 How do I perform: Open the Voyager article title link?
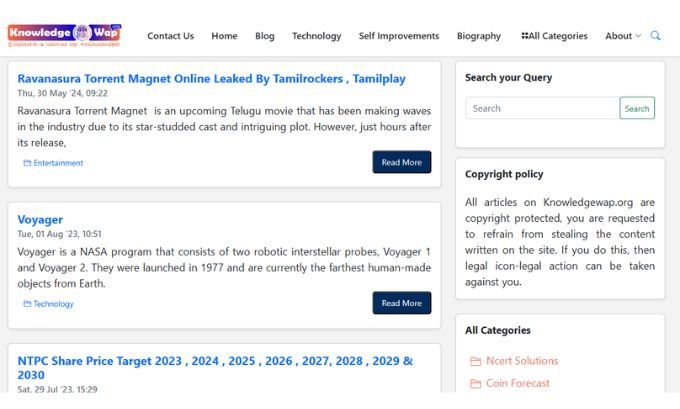(40, 220)
